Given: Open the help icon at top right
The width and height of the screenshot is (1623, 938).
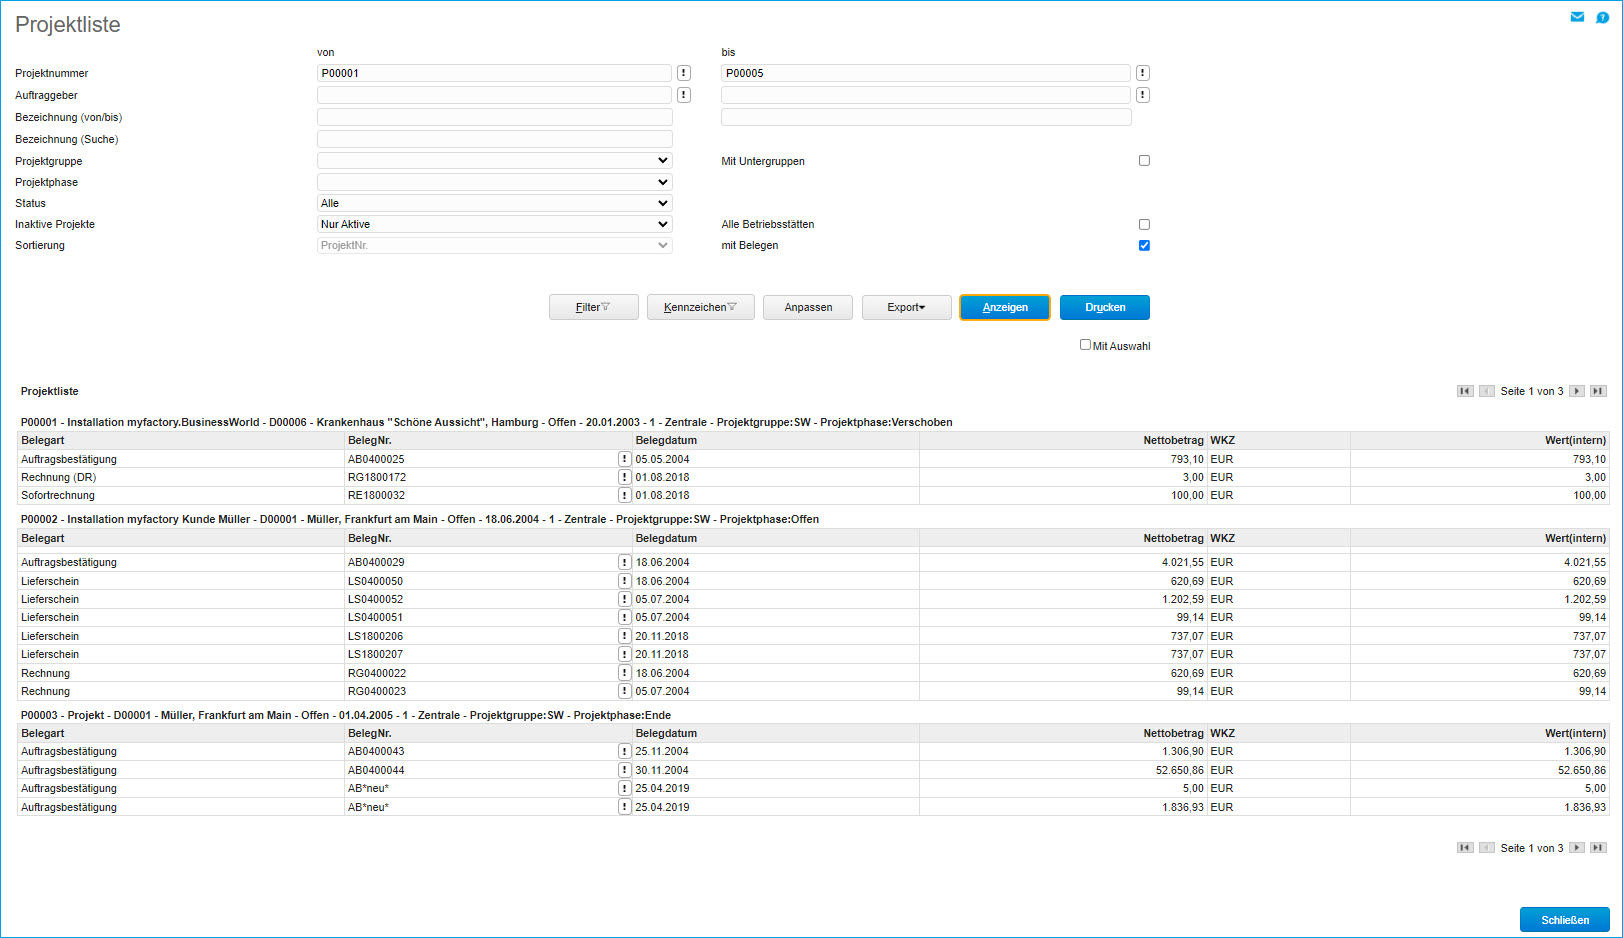Looking at the screenshot, I should tap(1602, 17).
